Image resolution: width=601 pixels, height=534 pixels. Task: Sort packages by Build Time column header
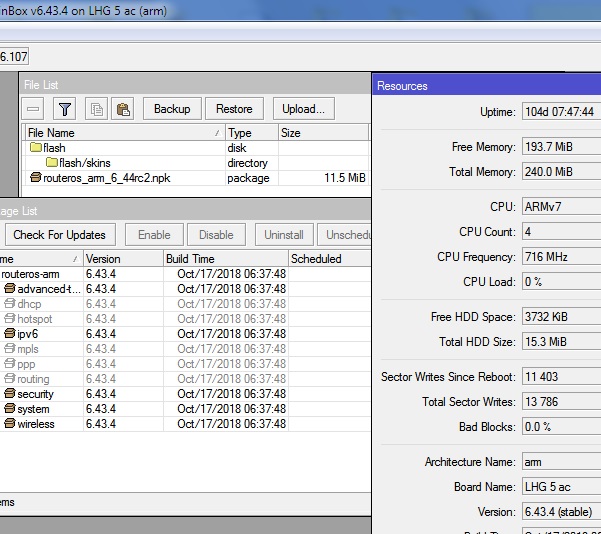(x=226, y=259)
